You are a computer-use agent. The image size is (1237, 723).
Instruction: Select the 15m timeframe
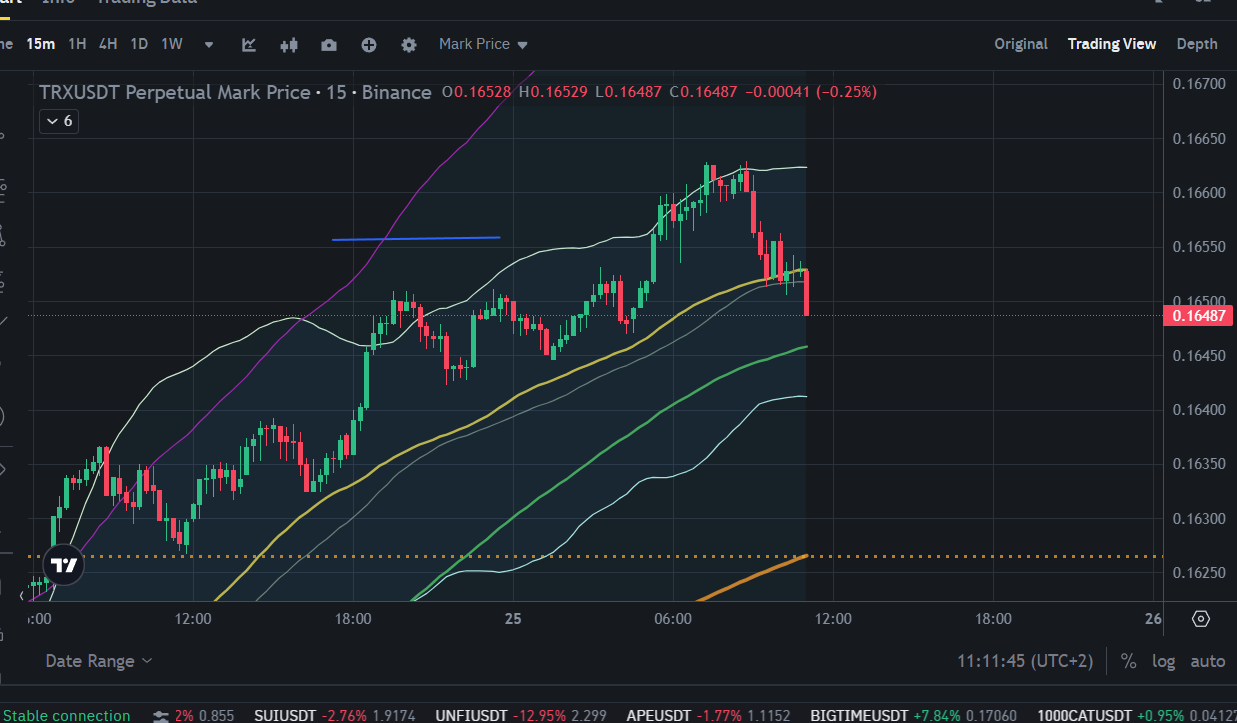click(40, 44)
